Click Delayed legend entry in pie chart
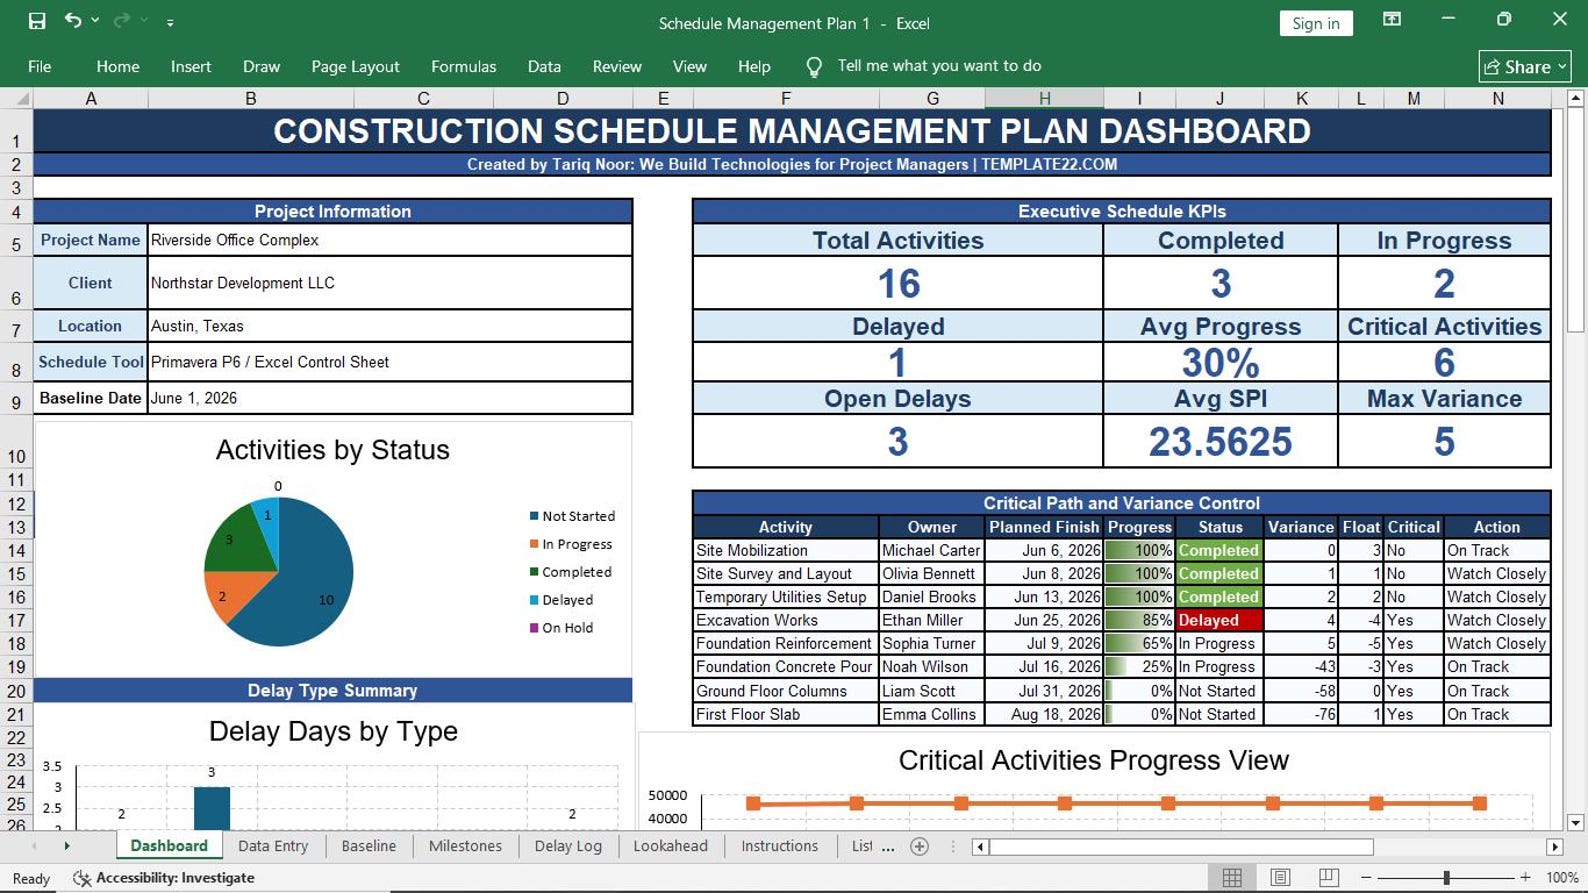 561,600
